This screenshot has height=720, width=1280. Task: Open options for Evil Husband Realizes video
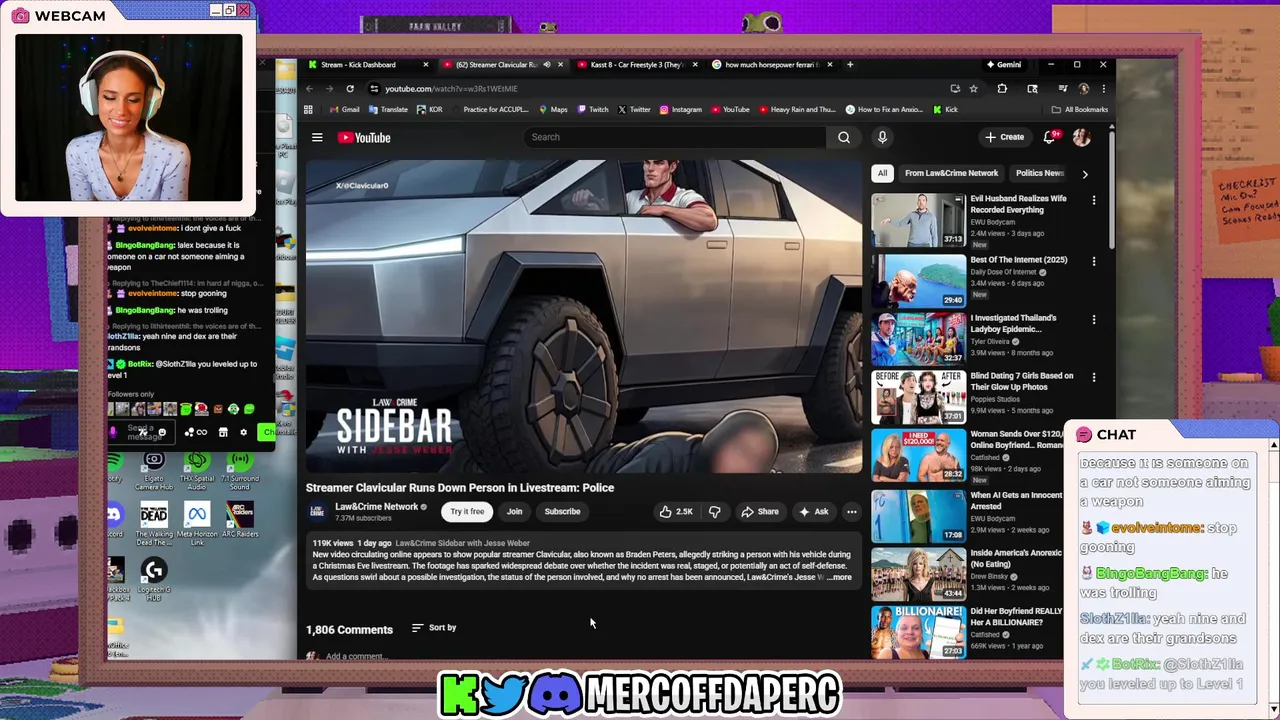[1093, 200]
